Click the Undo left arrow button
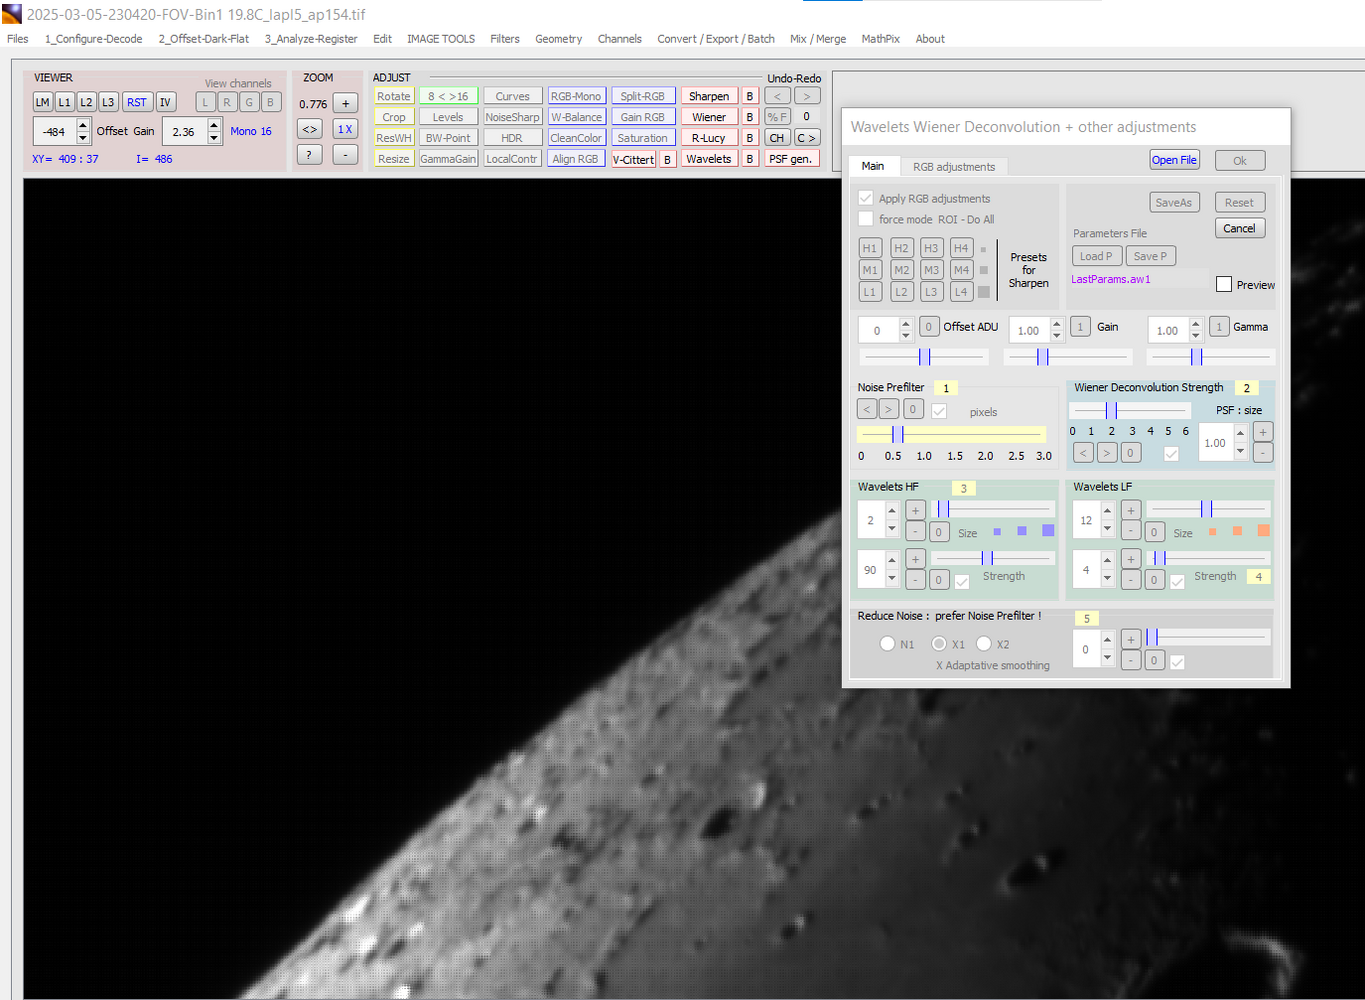The height and width of the screenshot is (1000, 1365). [777, 96]
